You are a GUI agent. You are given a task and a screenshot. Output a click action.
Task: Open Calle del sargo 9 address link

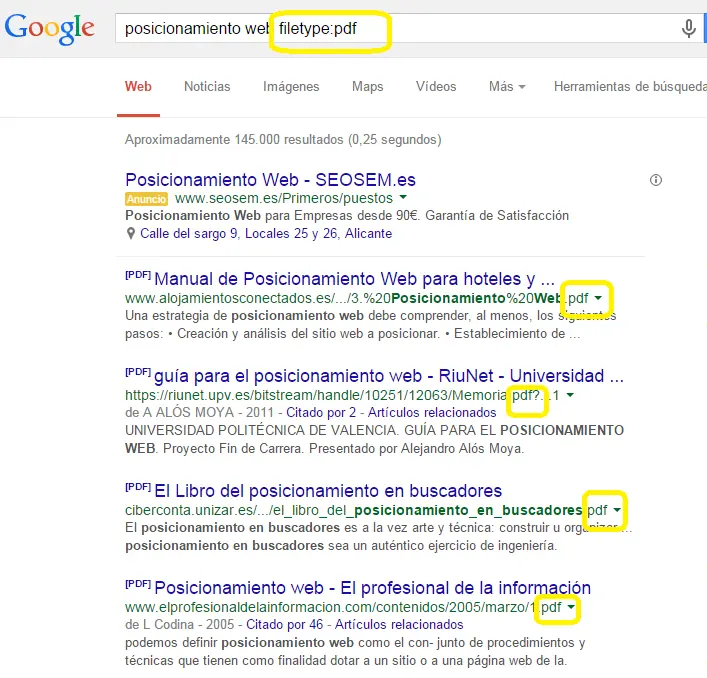(x=266, y=234)
